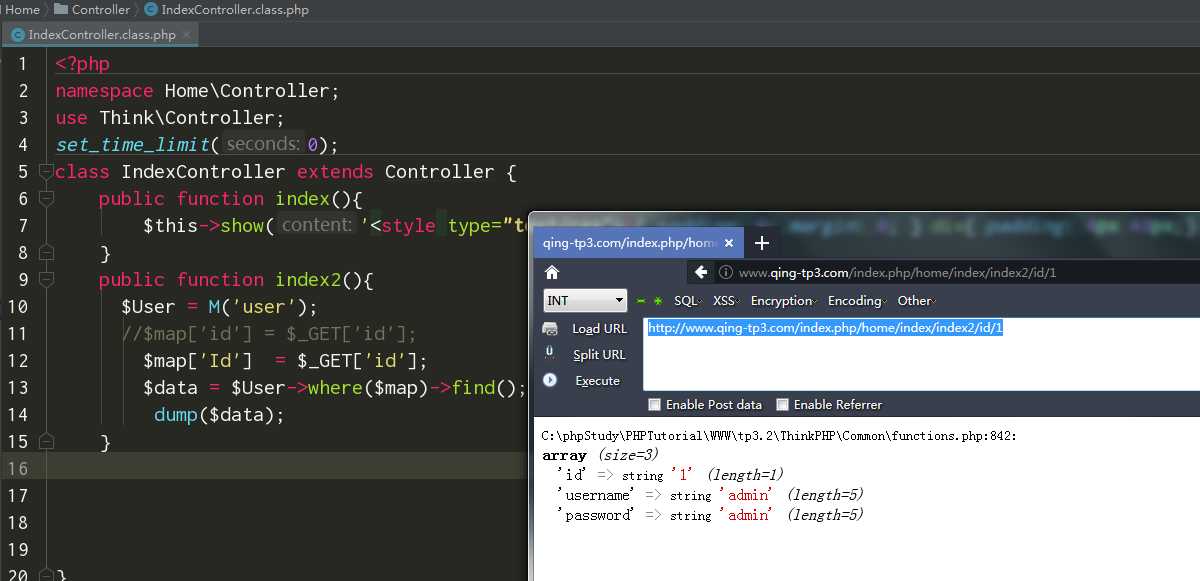Click the Split URL button
The image size is (1200, 581).
[x=599, y=355]
